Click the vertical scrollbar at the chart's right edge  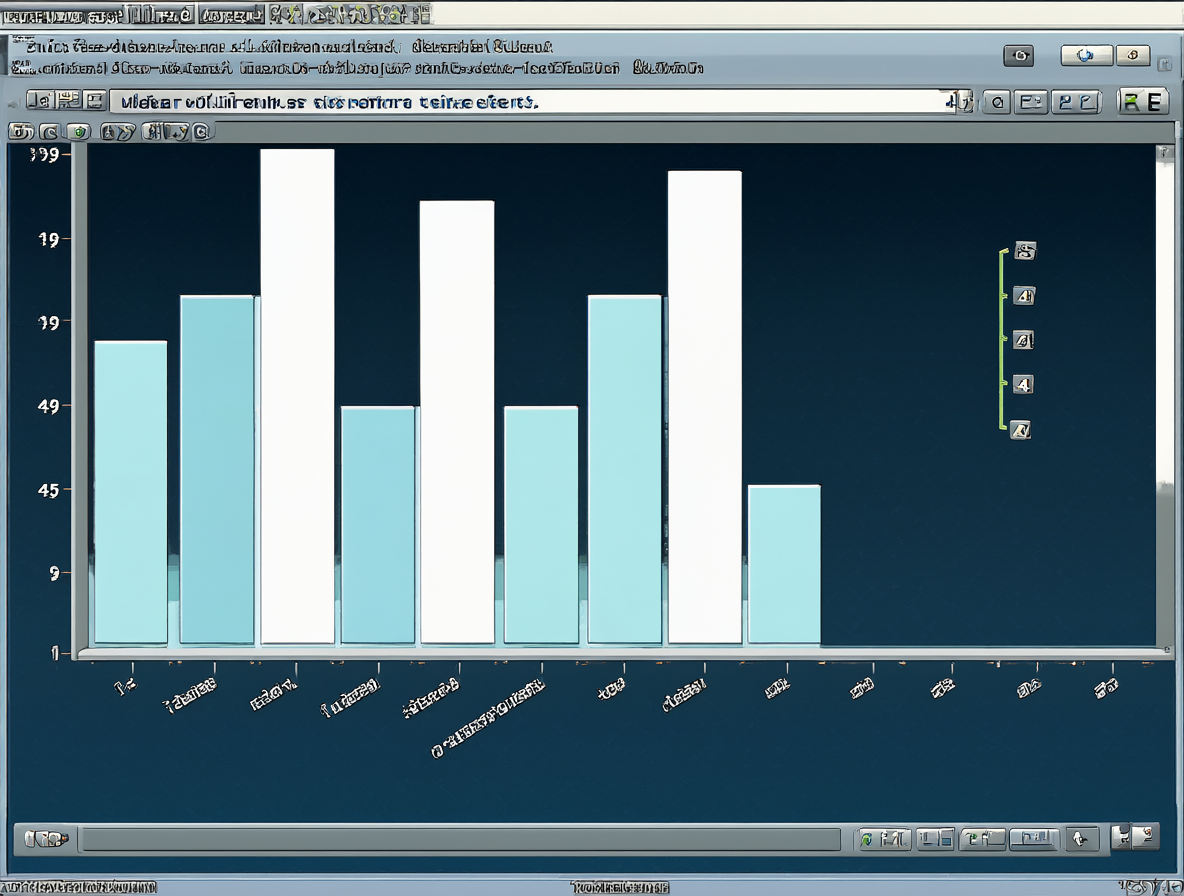1164,395
